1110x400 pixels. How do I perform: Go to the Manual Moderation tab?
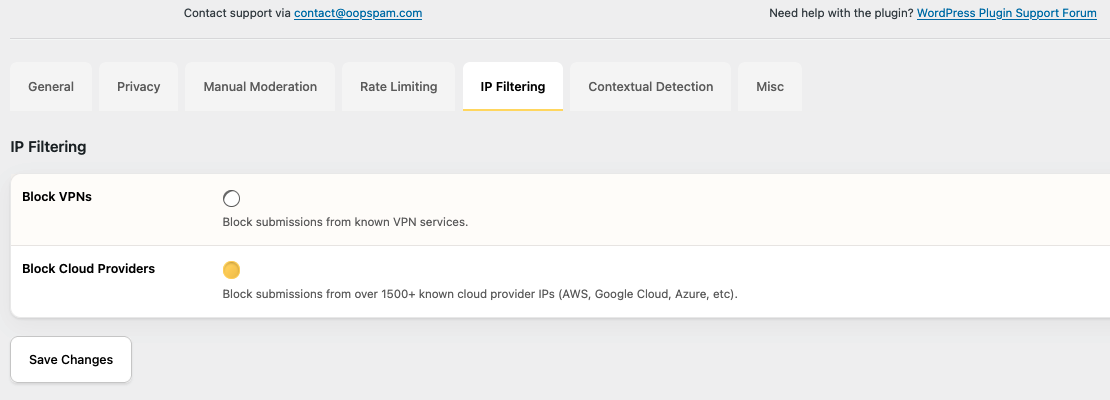(260, 87)
